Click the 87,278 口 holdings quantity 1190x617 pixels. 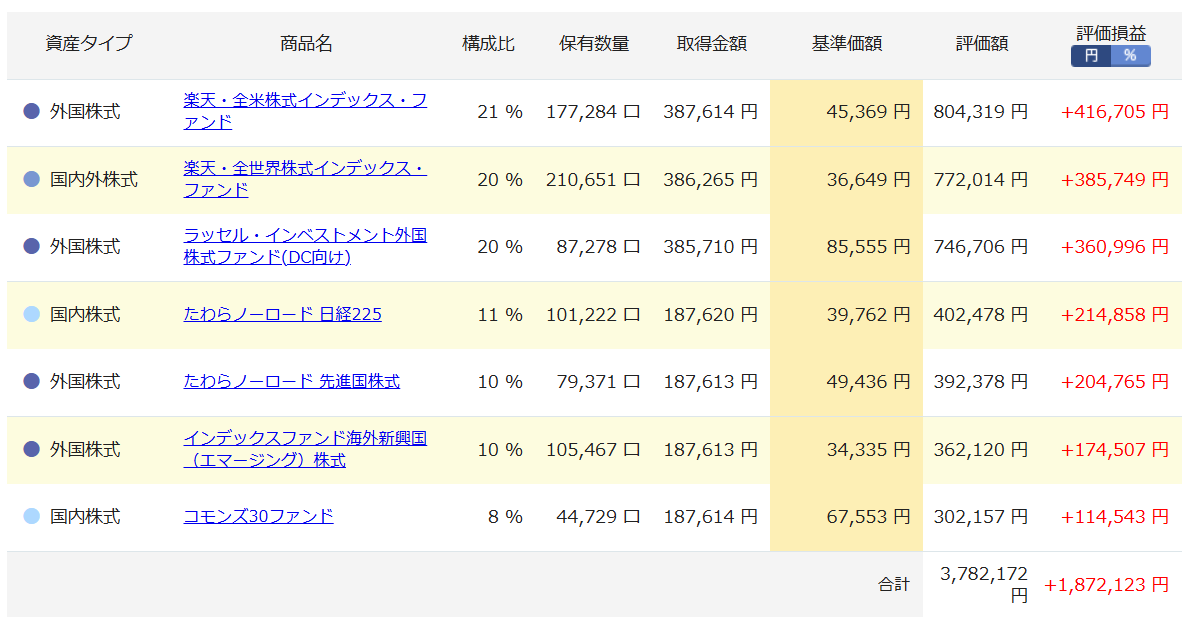(x=598, y=247)
